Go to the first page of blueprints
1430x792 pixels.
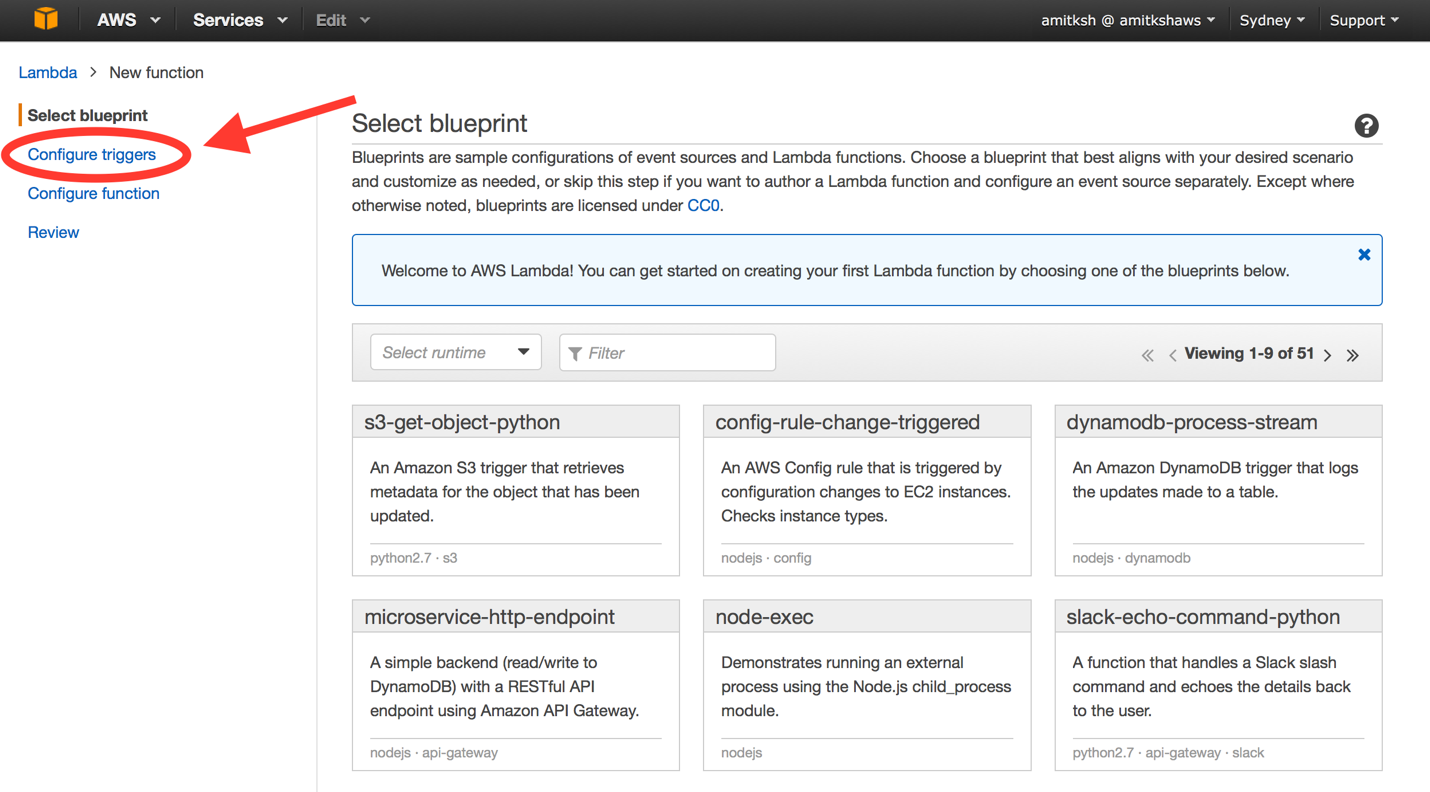point(1148,355)
